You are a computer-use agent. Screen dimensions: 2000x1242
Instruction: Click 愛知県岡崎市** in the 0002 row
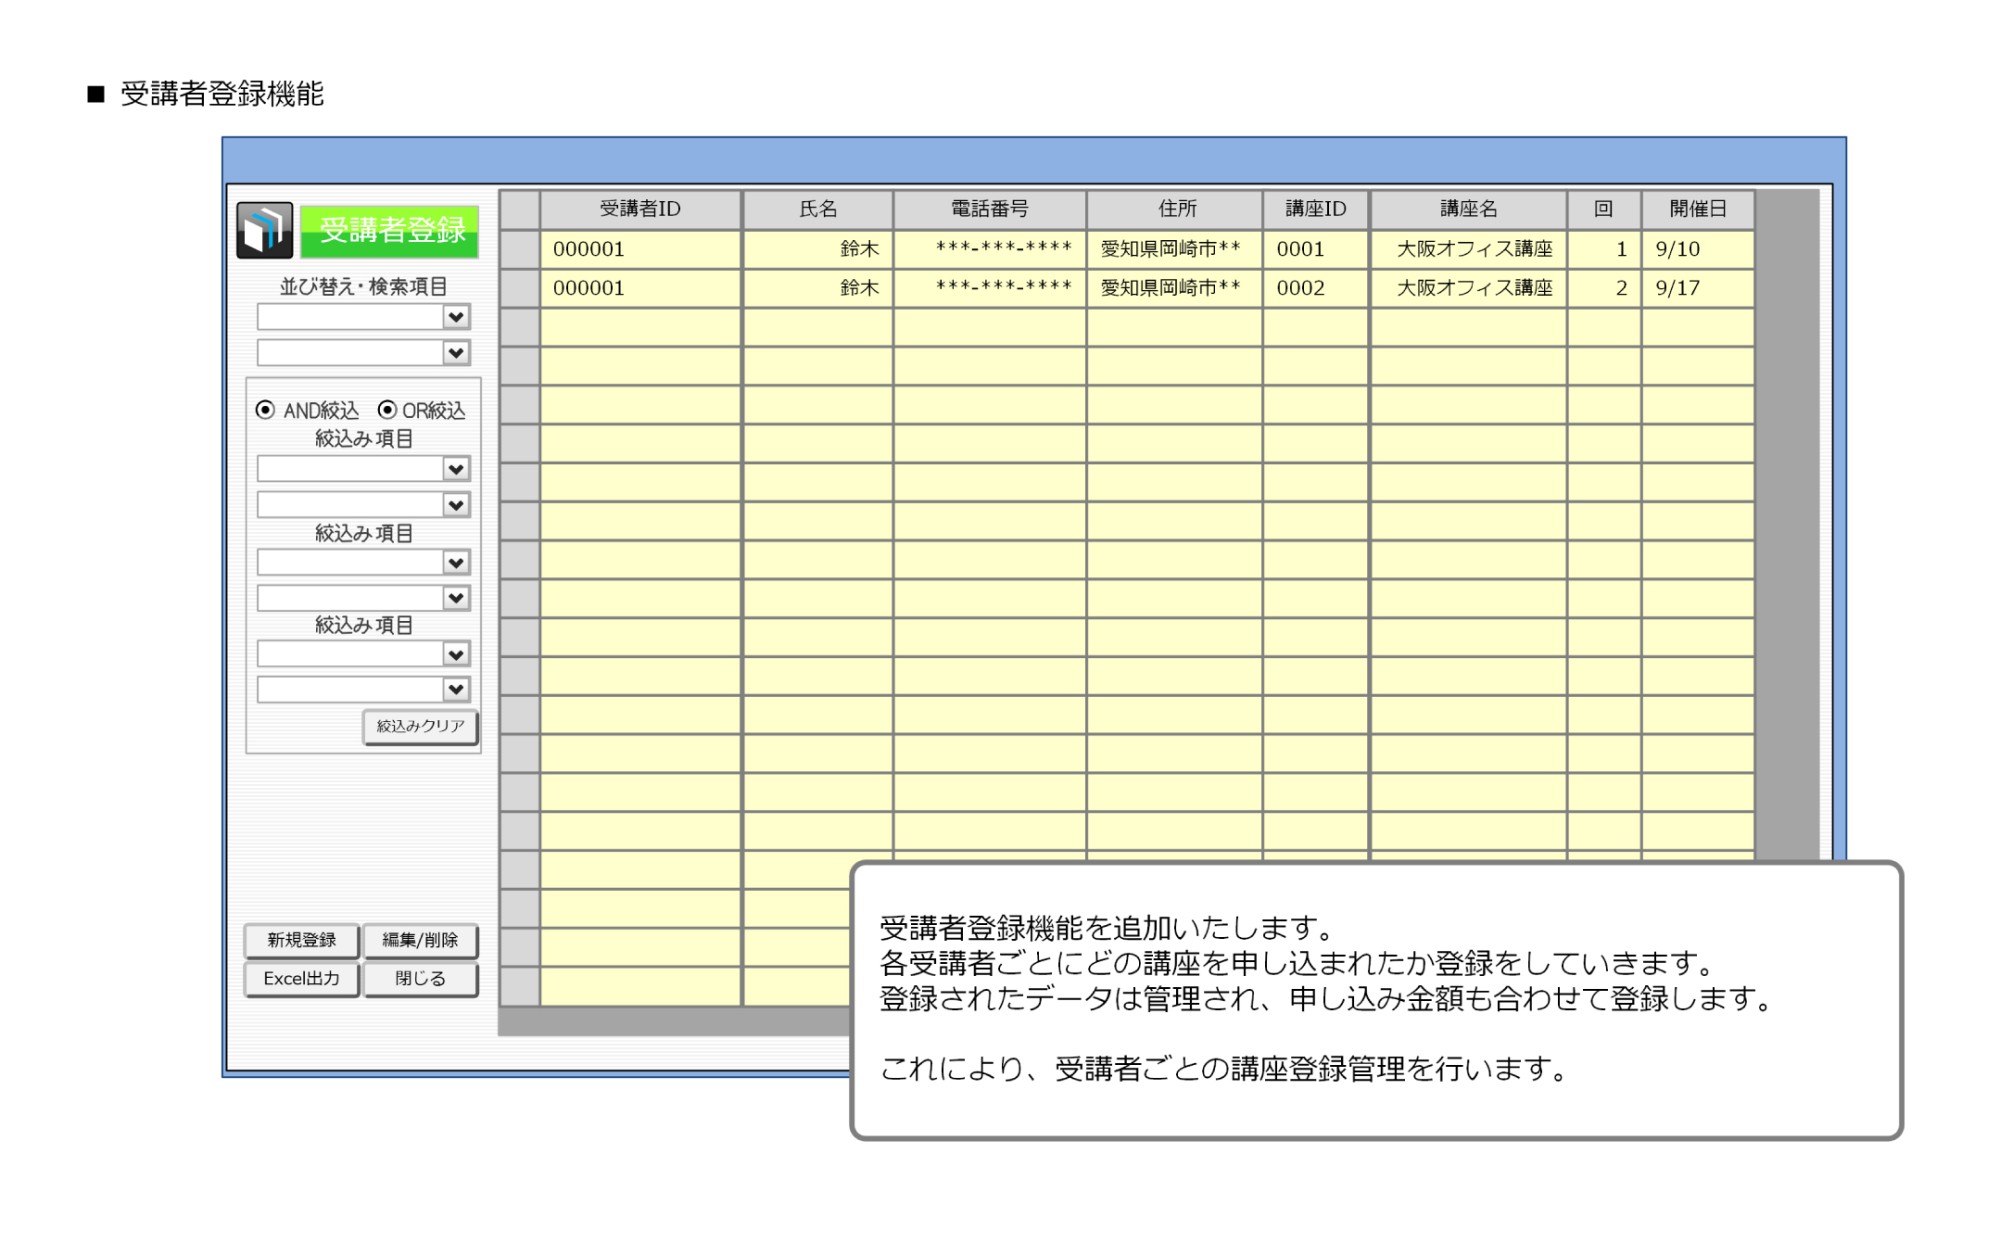coord(1175,288)
